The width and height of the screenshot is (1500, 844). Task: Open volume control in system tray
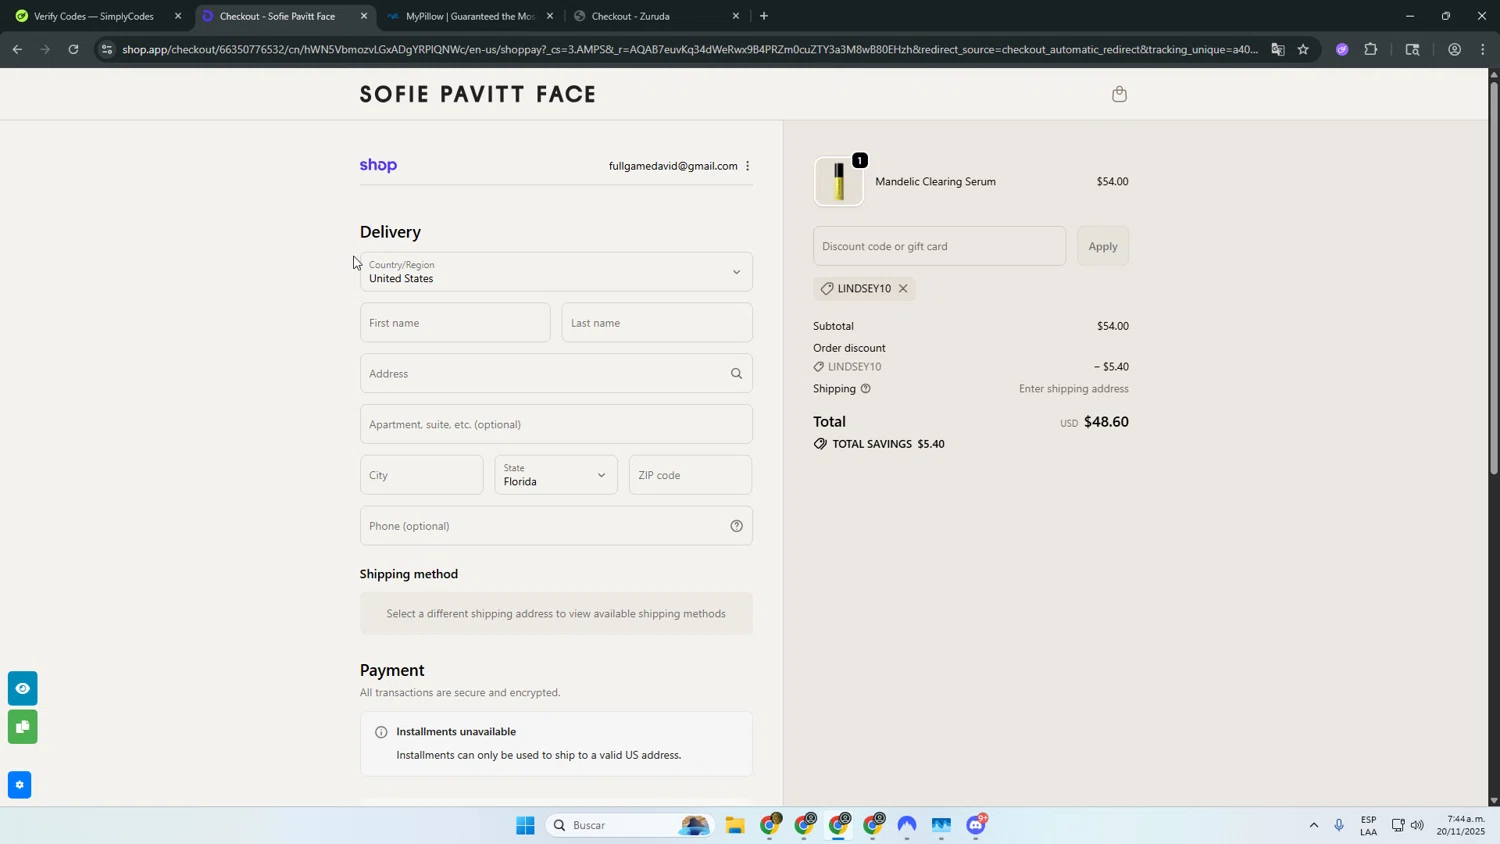[x=1417, y=825]
